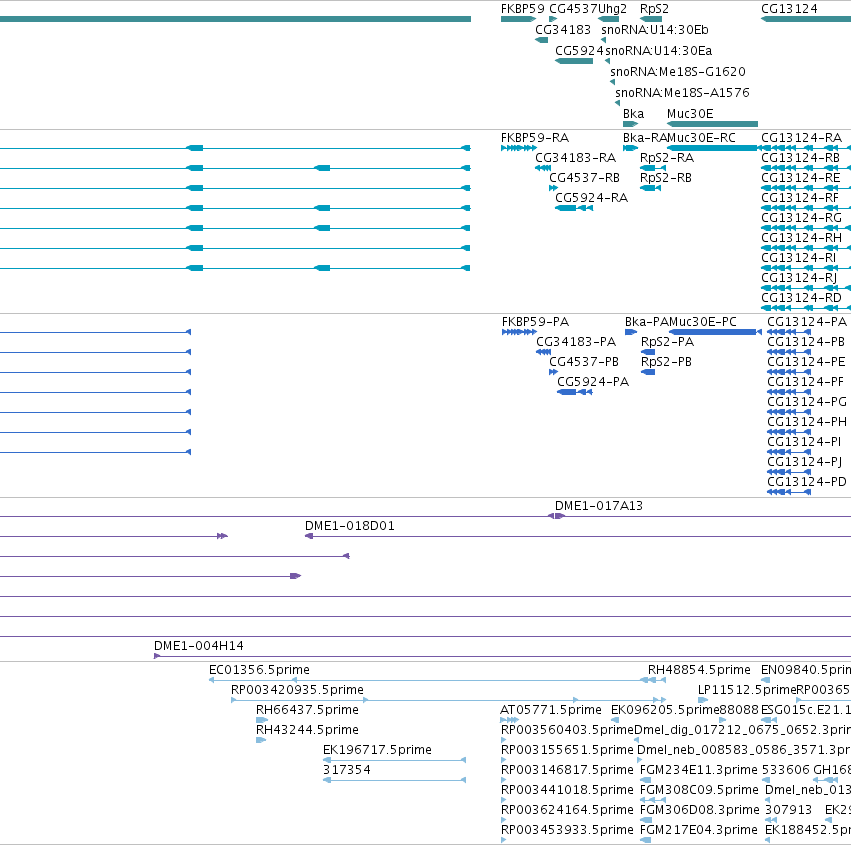Select the CG34183-PA protein label
Screen dimensions: 851x845
click(x=576, y=342)
